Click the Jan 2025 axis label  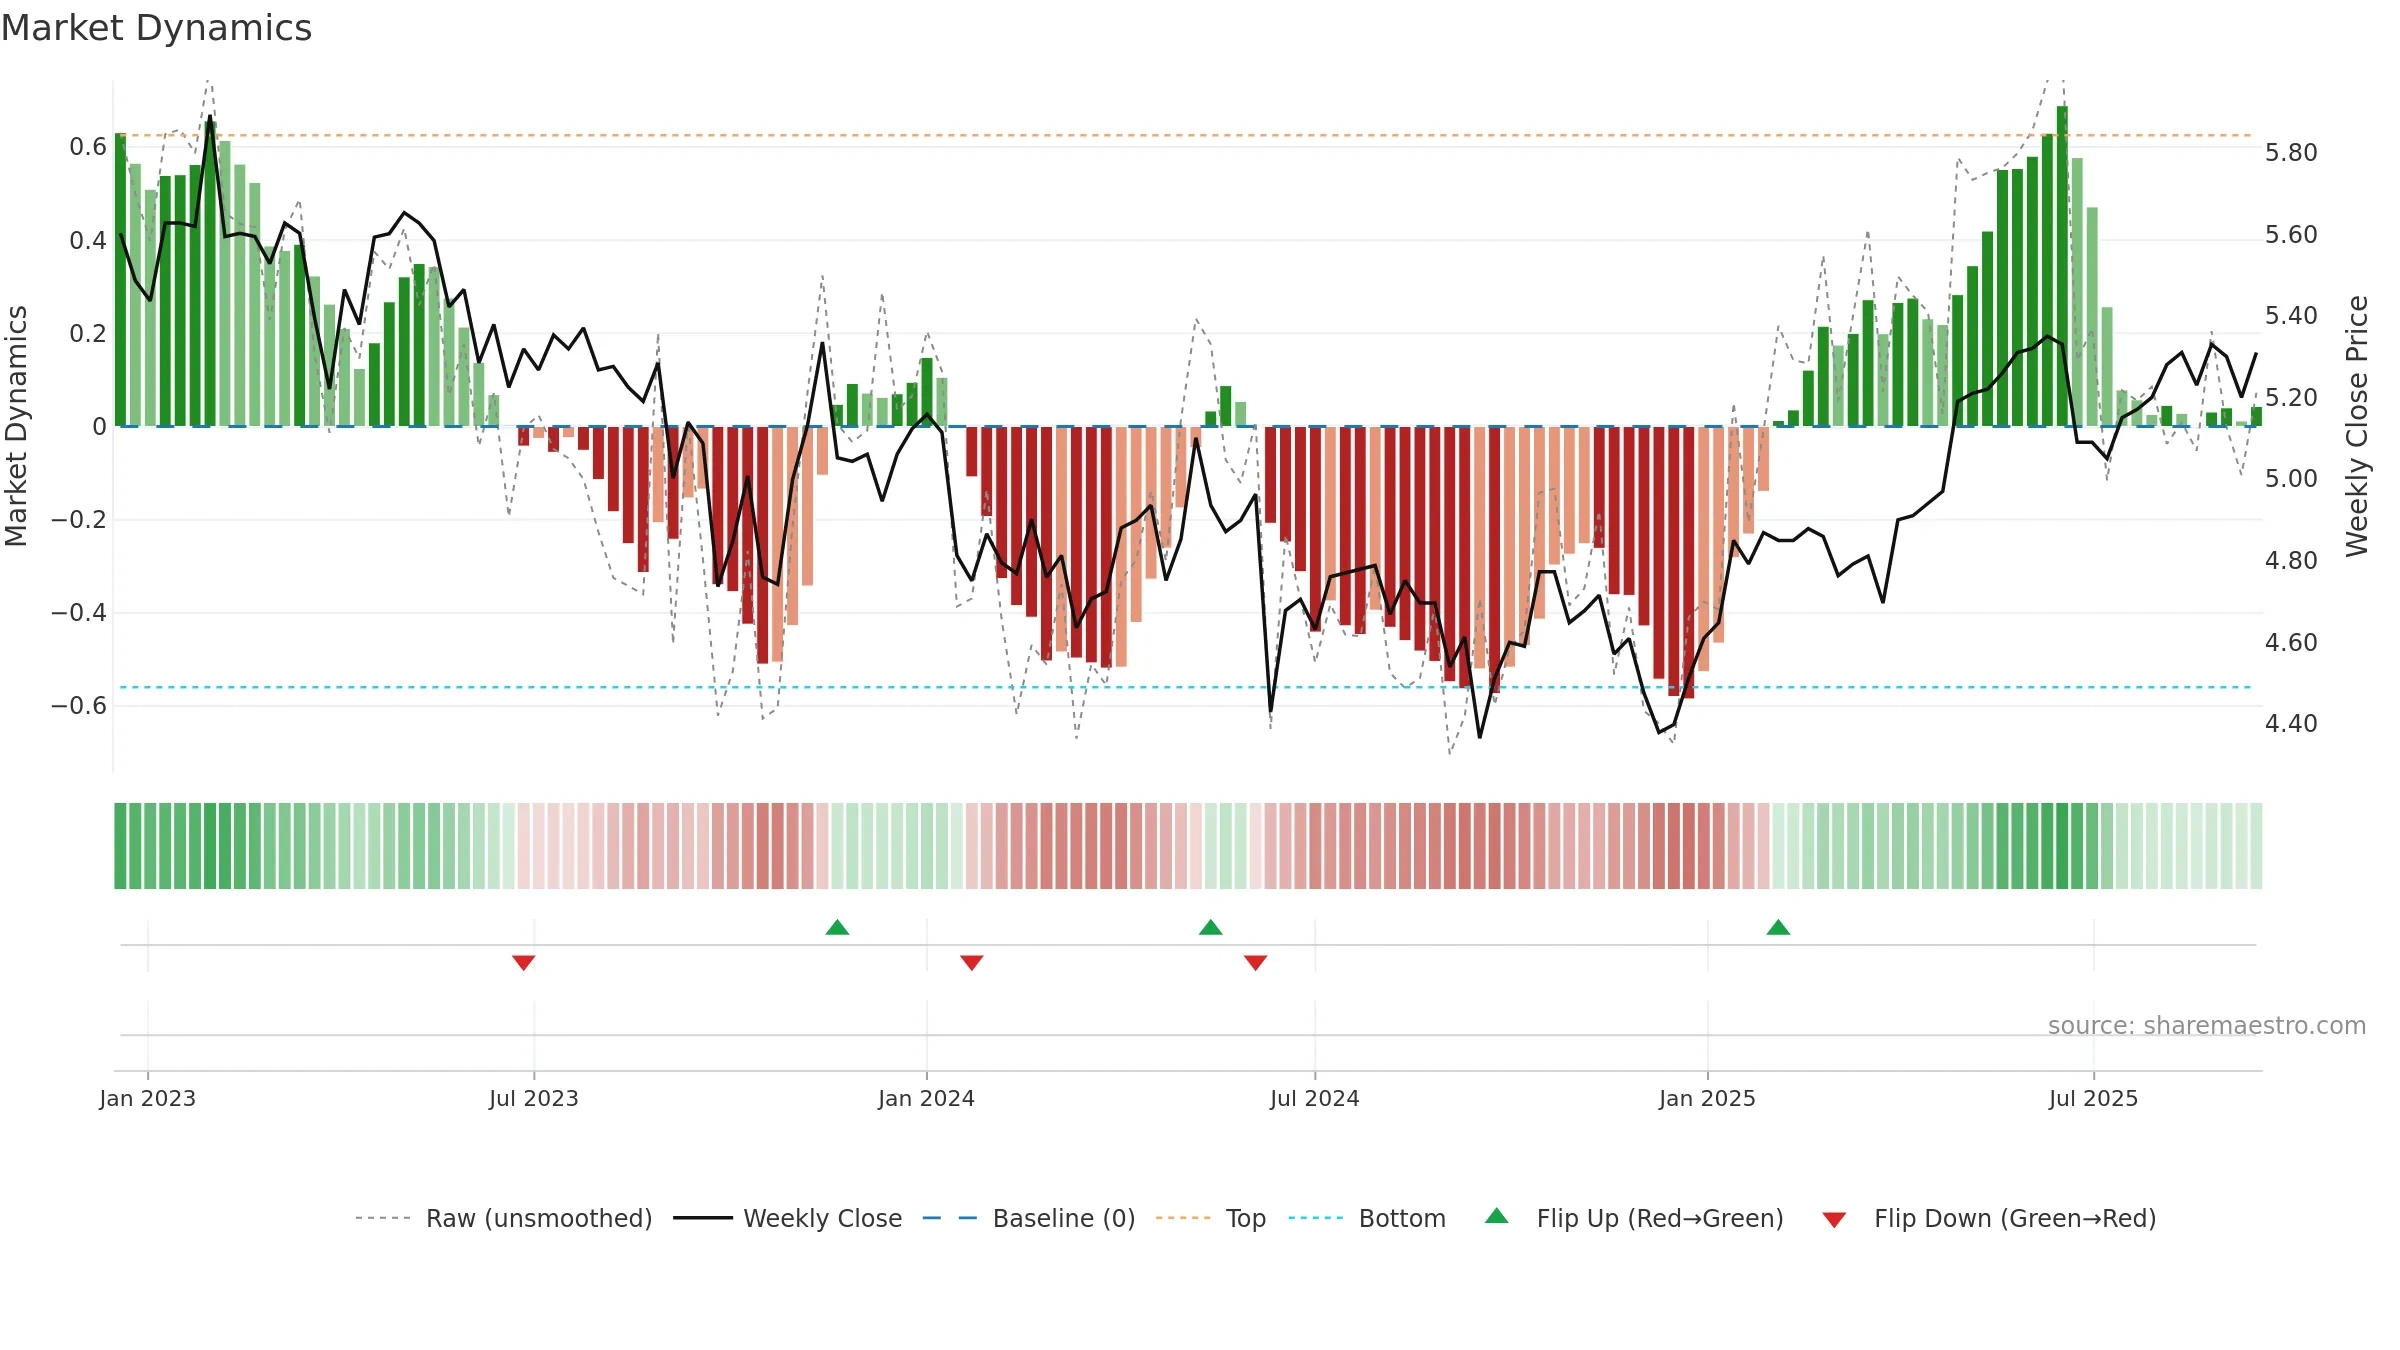click(1708, 1098)
